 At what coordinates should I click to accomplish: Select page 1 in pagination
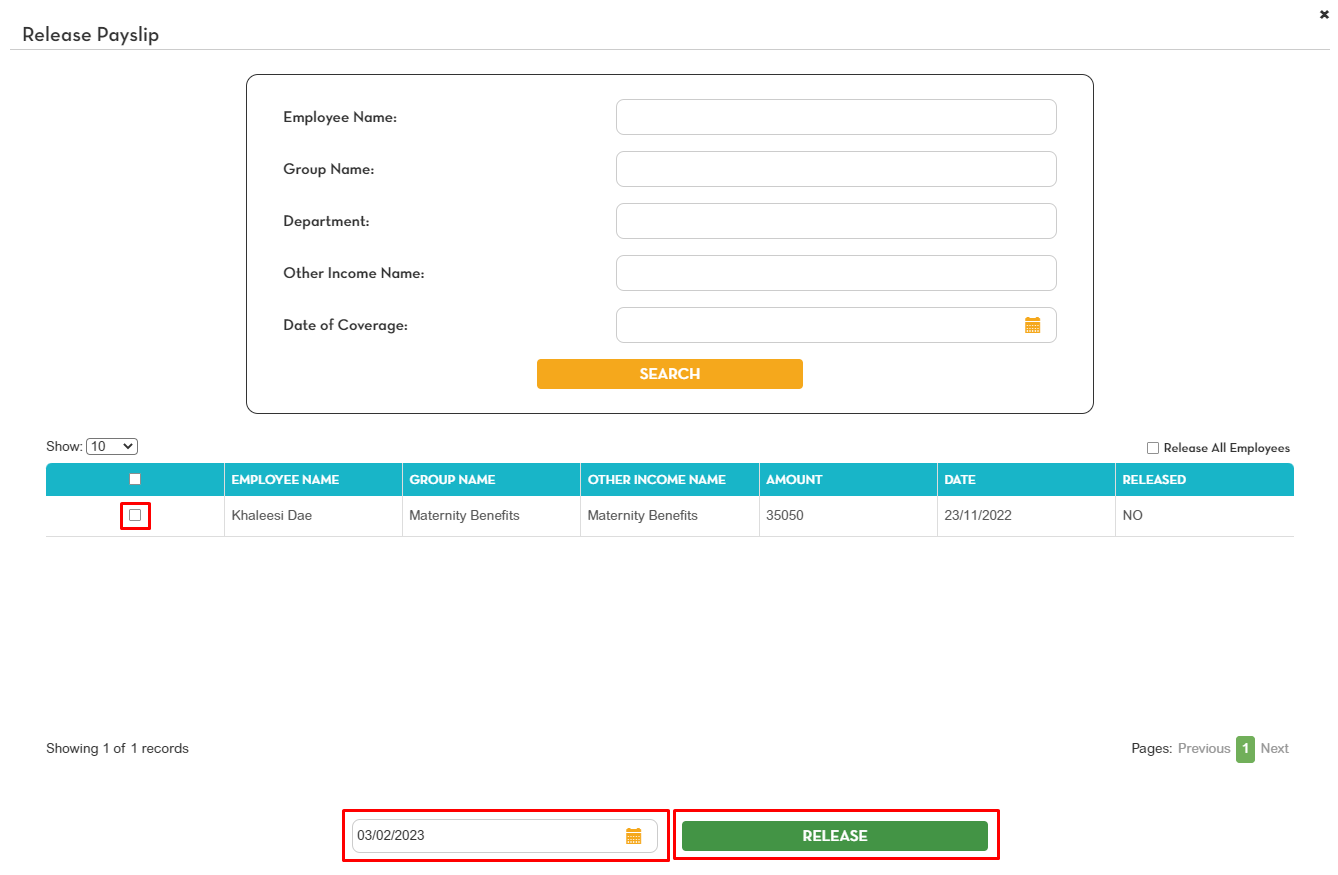coord(1245,749)
